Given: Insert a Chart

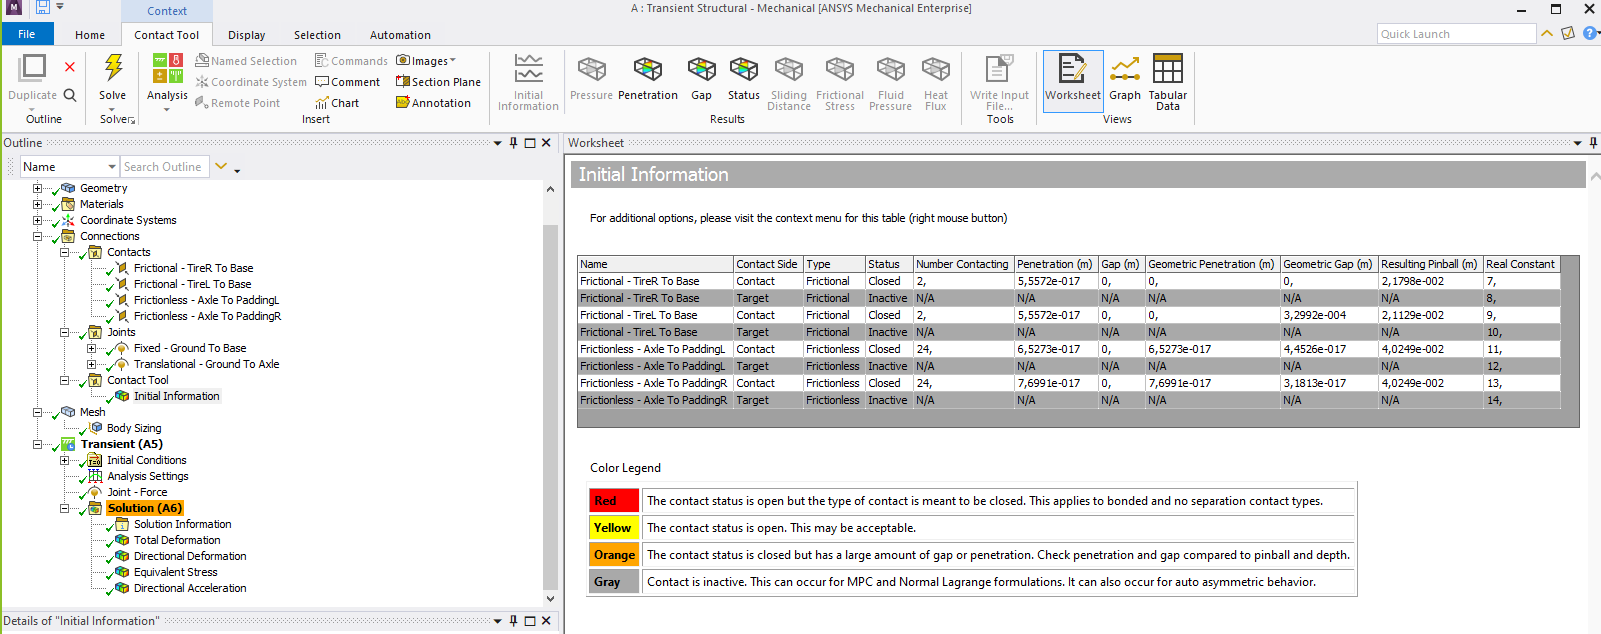Looking at the screenshot, I should [337, 103].
